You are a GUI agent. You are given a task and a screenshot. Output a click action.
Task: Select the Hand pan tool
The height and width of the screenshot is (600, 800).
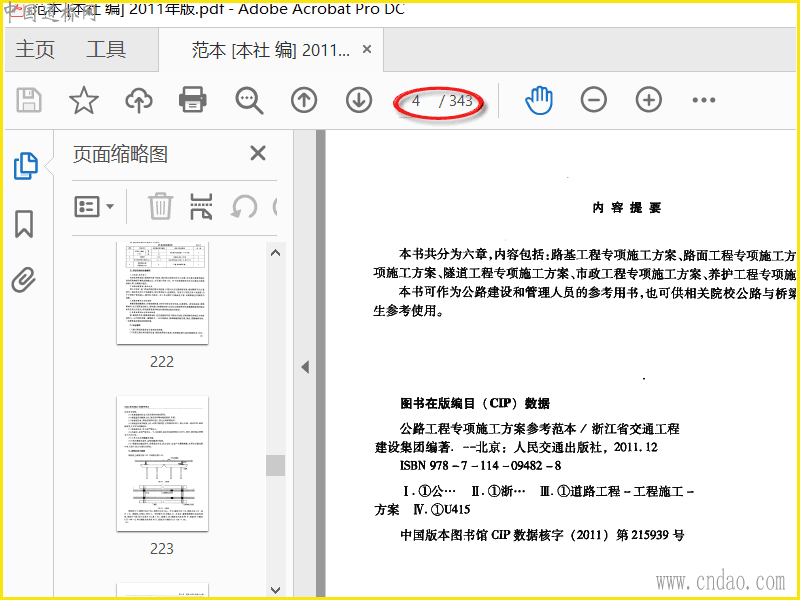pos(539,100)
